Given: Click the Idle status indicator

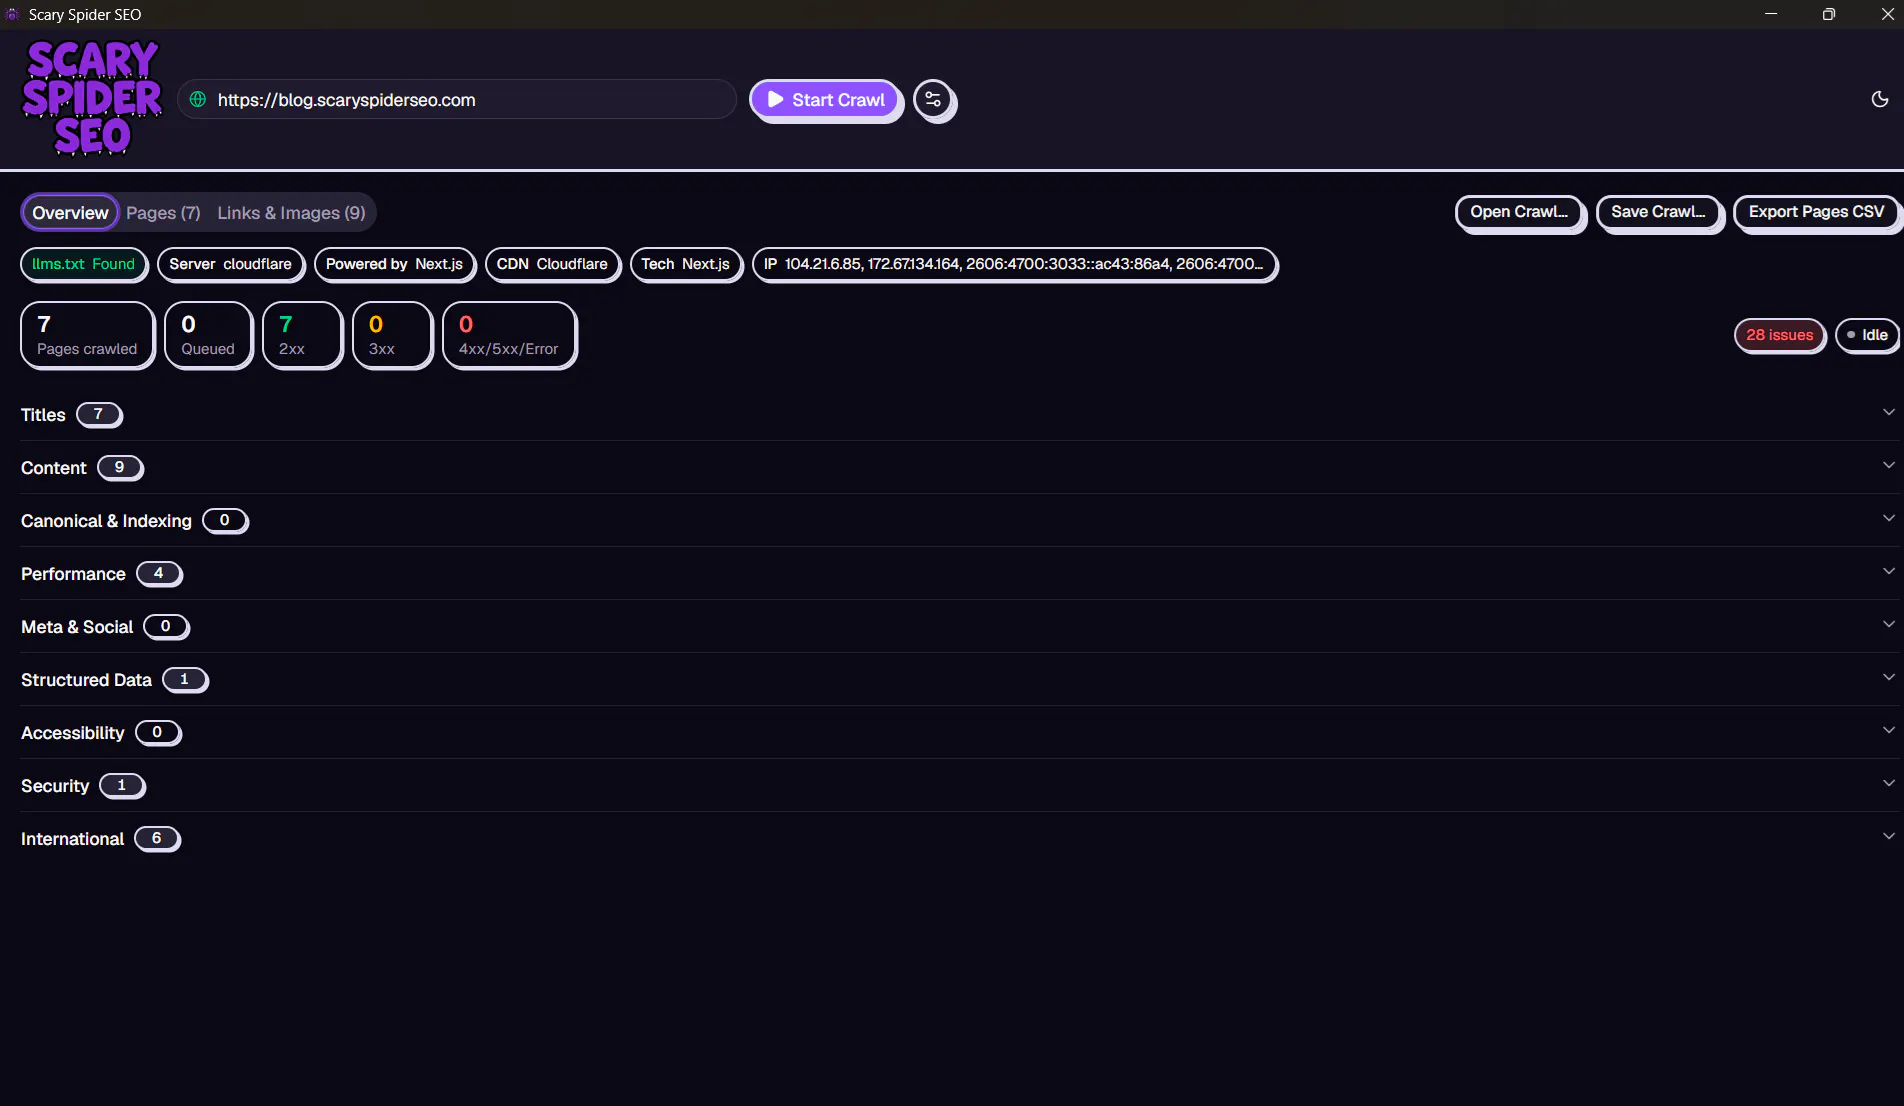Looking at the screenshot, I should coord(1867,335).
